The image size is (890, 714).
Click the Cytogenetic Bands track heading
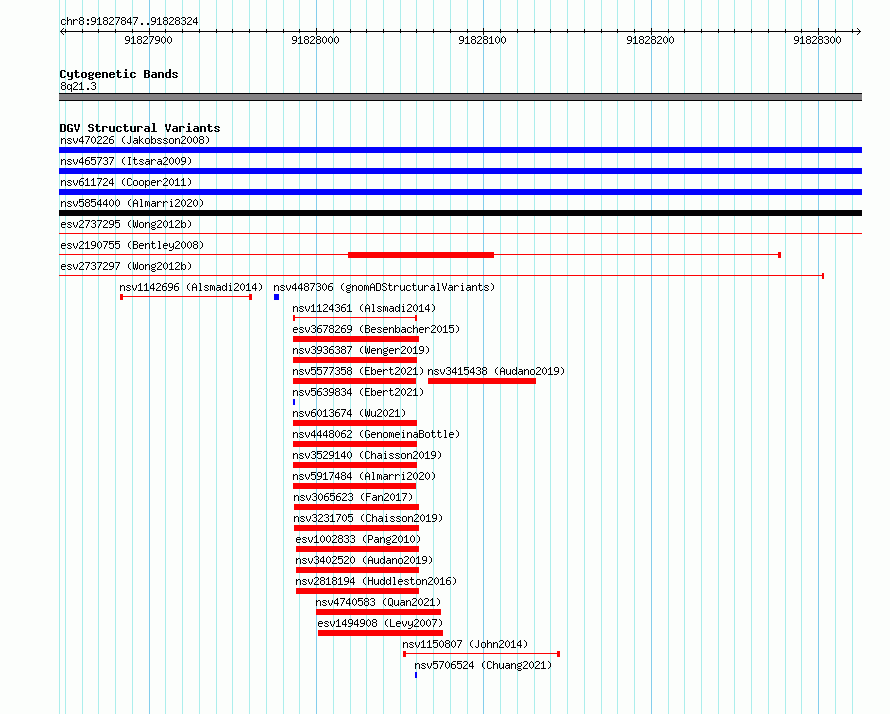coord(119,74)
